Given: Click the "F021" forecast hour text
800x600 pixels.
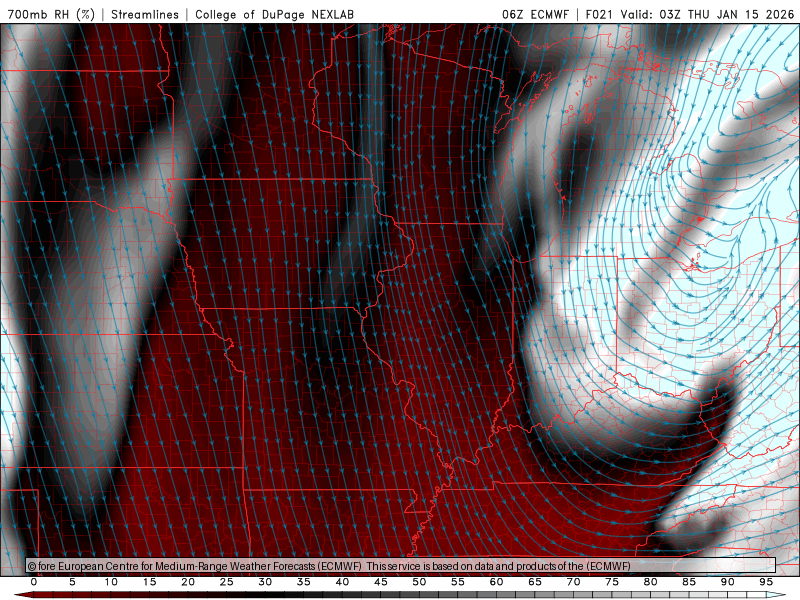Looking at the screenshot, I should 599,14.
